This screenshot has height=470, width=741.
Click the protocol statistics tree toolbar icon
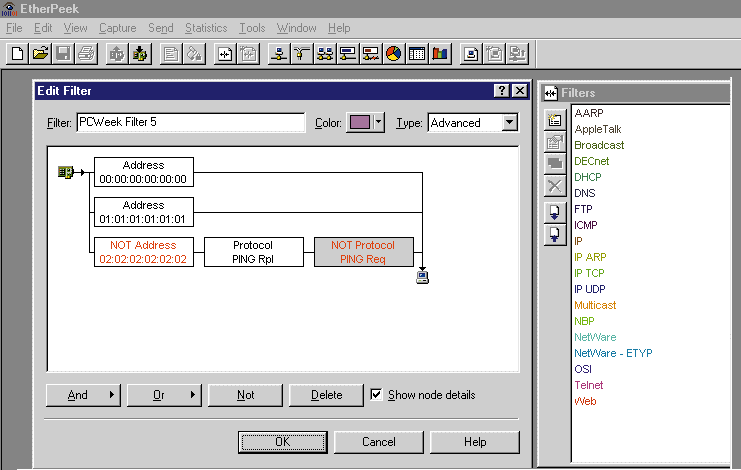302,53
